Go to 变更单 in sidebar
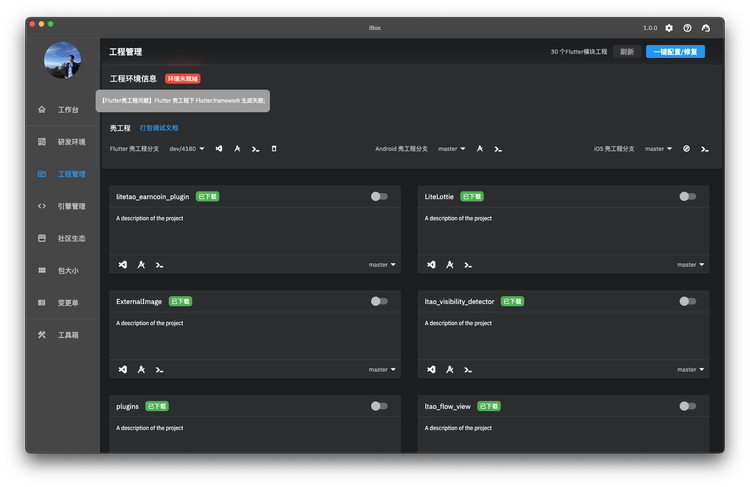Screen dimensions: 750x487 click(x=62, y=302)
